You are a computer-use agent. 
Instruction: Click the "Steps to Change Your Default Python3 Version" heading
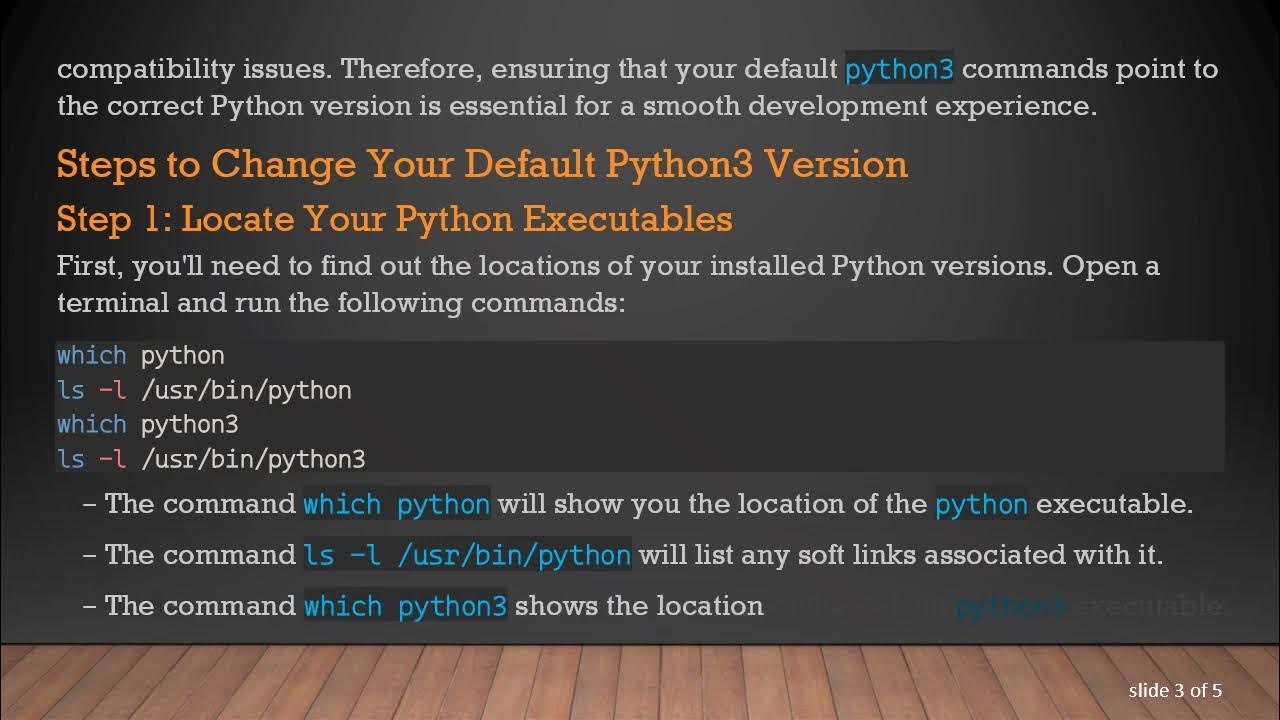click(482, 164)
